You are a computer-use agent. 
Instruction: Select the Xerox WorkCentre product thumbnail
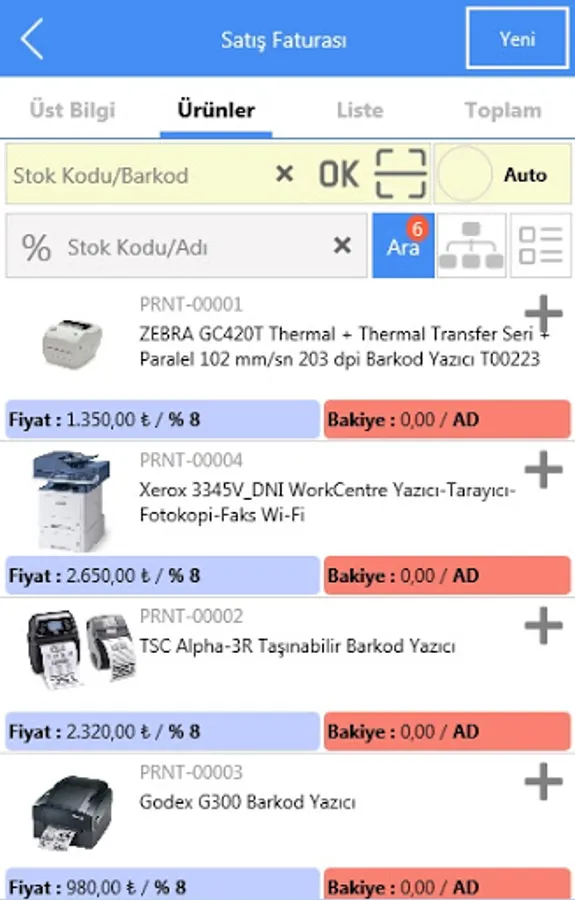click(x=71, y=501)
